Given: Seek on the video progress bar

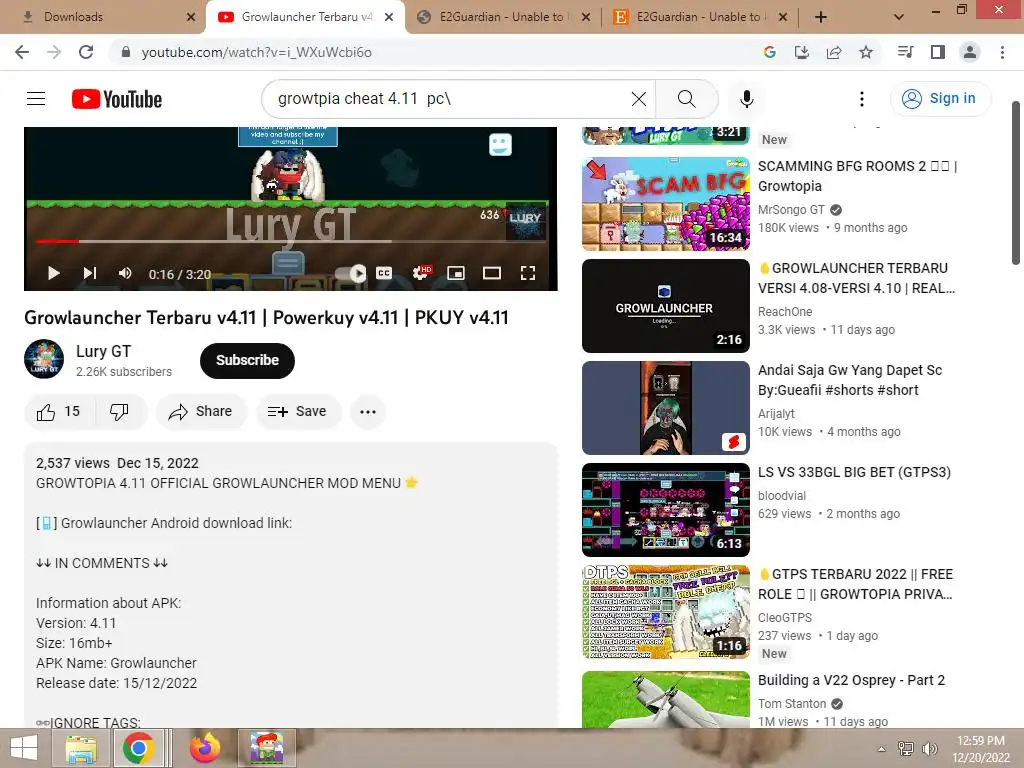Looking at the screenshot, I should point(290,242).
